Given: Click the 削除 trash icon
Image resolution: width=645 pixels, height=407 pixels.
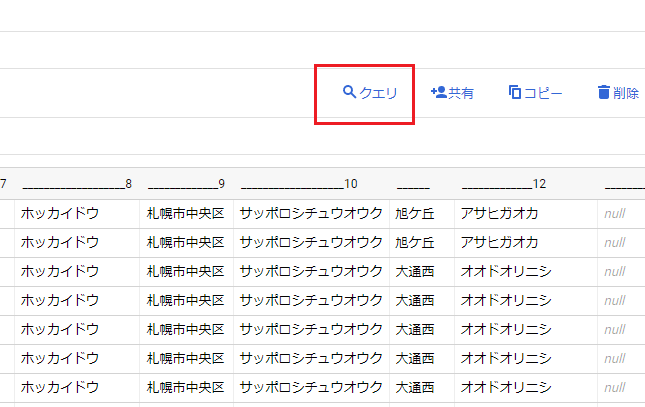Looking at the screenshot, I should 603,92.
